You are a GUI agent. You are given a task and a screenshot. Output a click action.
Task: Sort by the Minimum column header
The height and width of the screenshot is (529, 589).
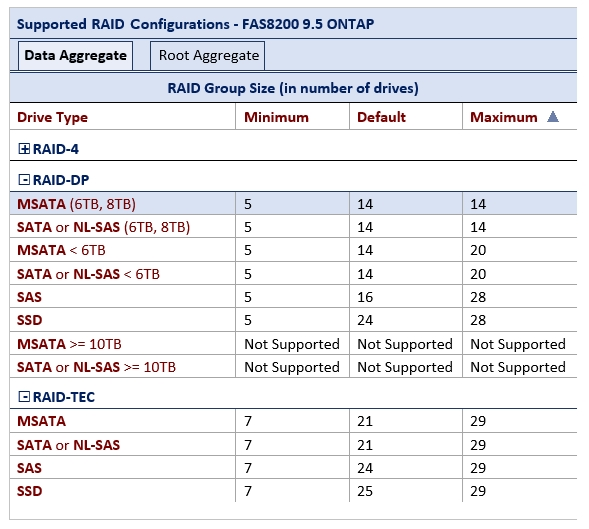click(x=276, y=117)
